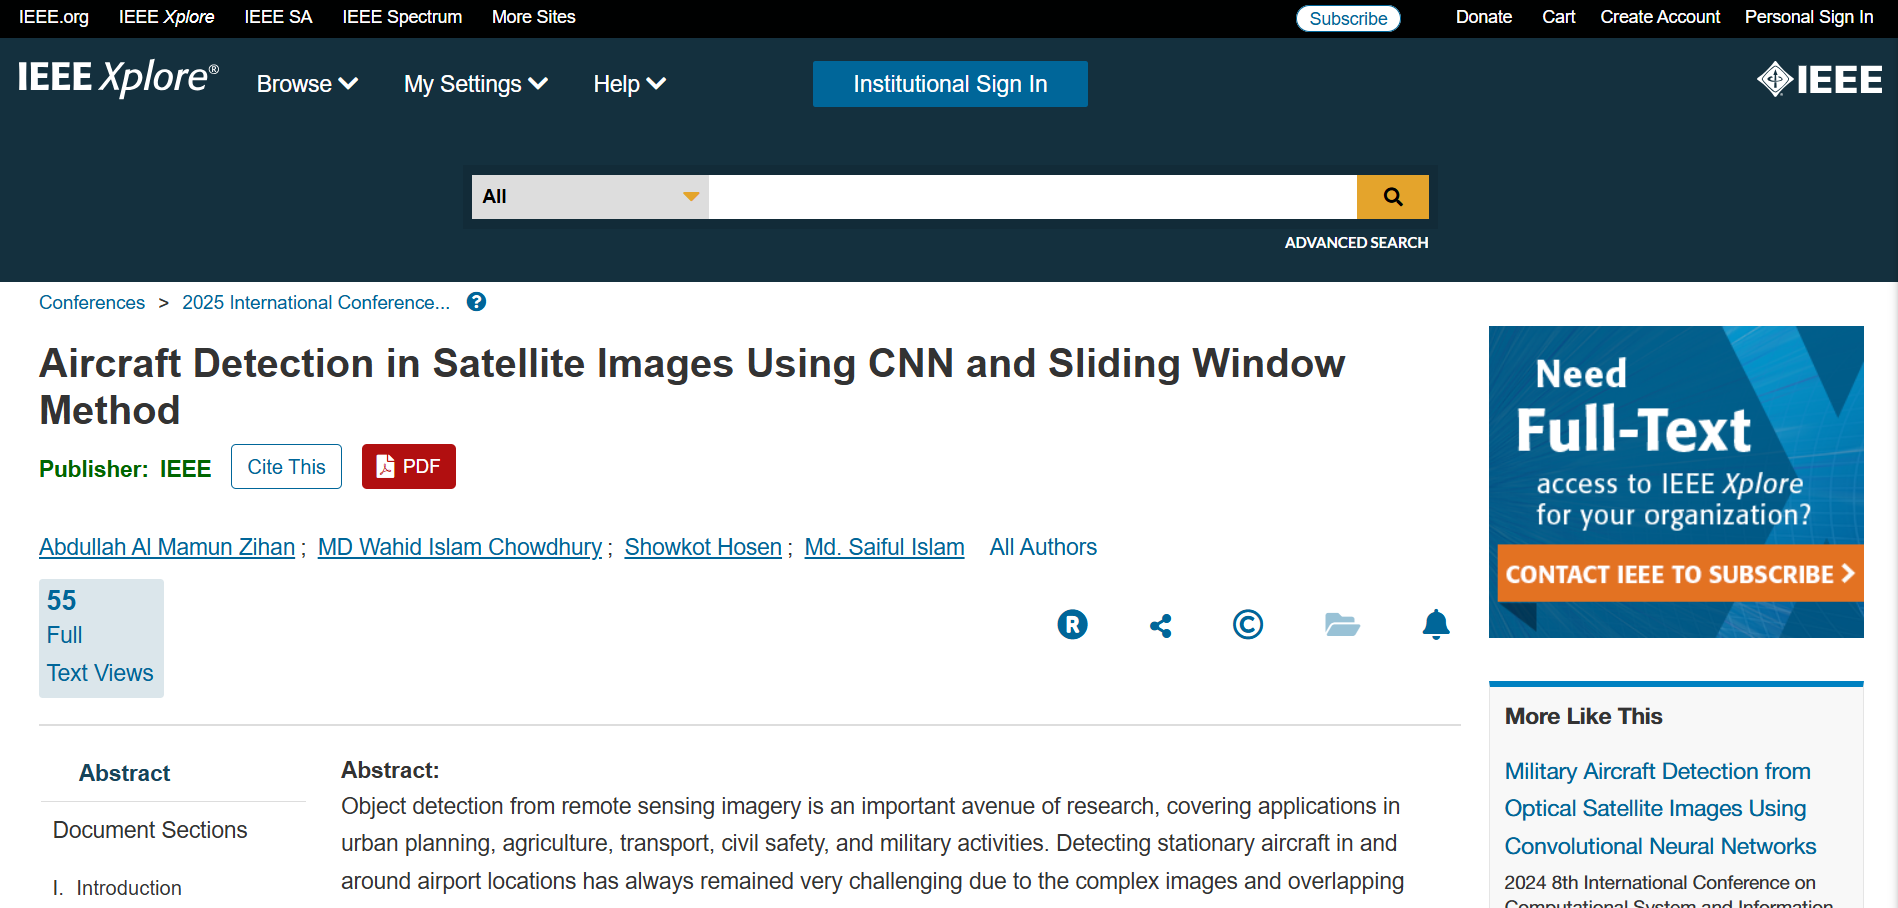Jump to Introduction section
The width and height of the screenshot is (1898, 908).
(x=129, y=888)
